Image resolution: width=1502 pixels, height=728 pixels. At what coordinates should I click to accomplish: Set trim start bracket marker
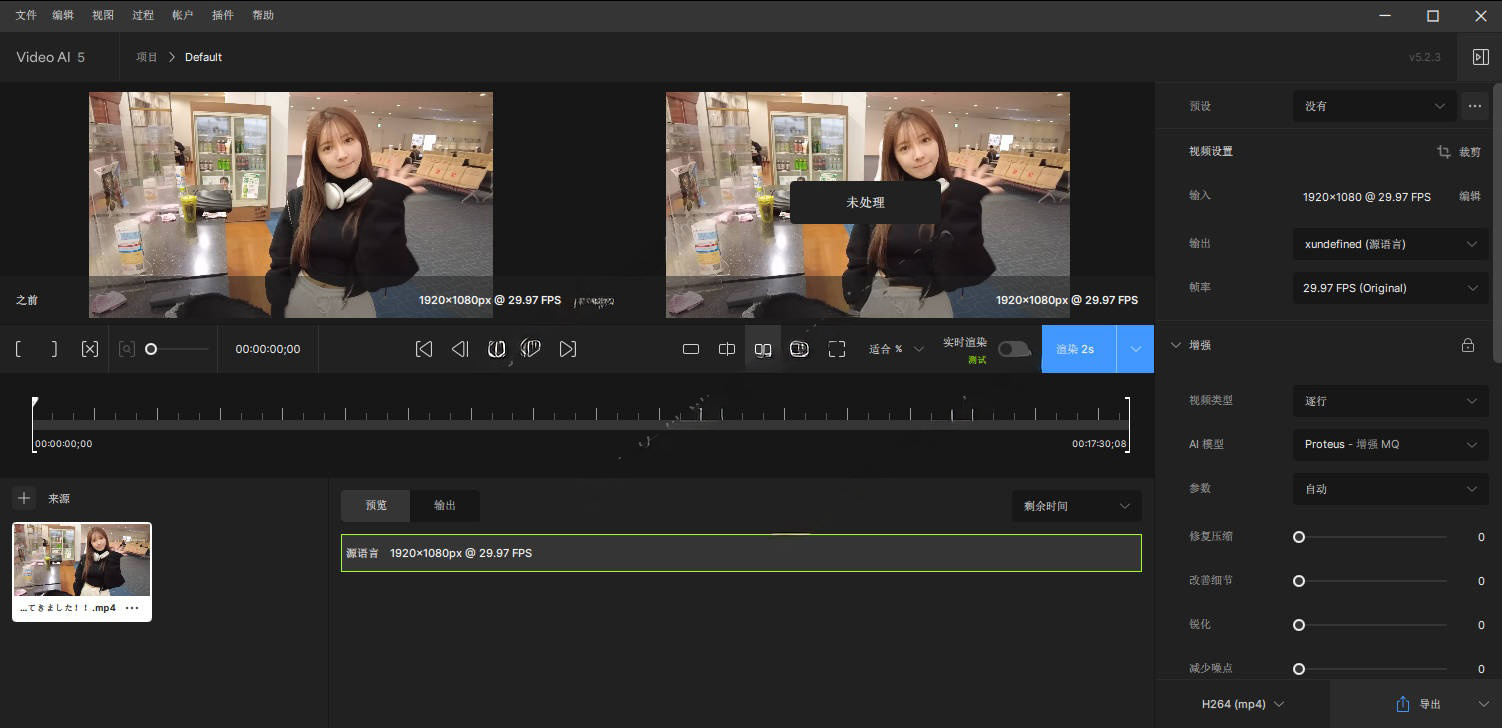click(x=18, y=349)
